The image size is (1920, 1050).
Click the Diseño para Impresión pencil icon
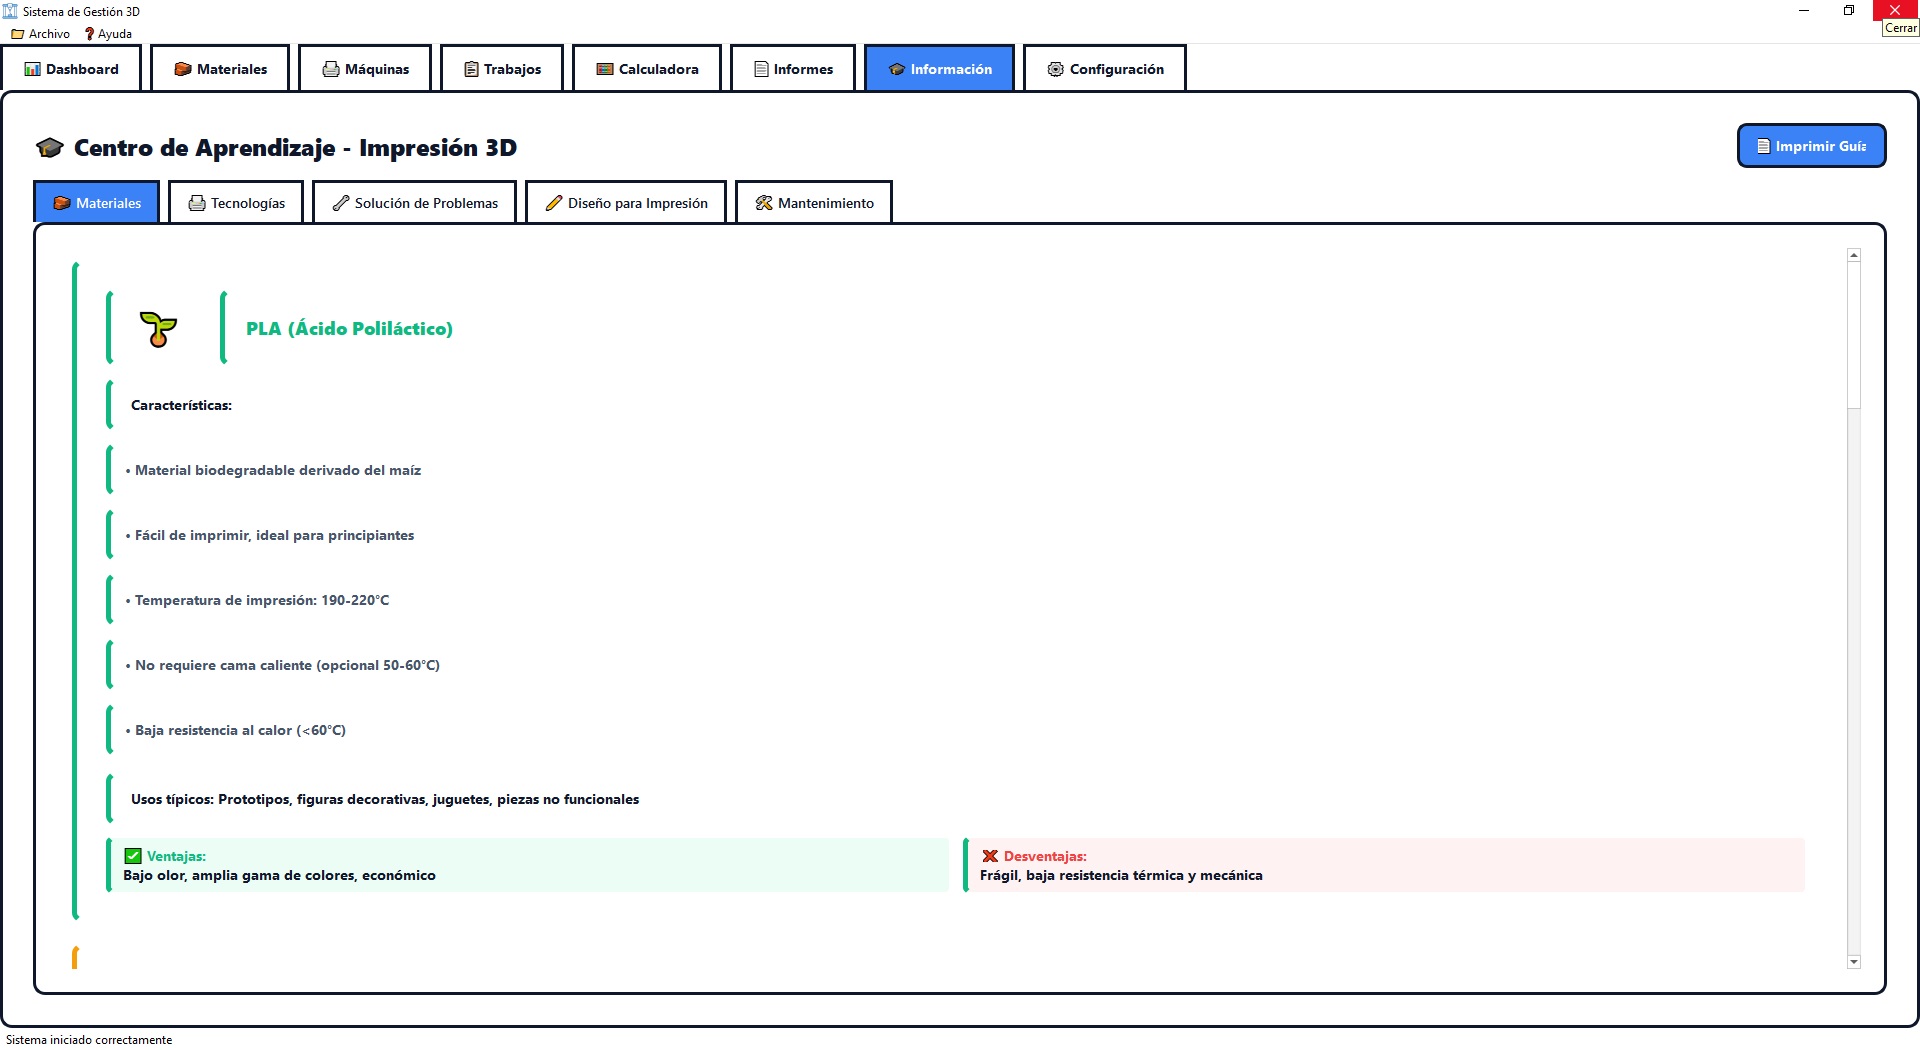(x=554, y=203)
